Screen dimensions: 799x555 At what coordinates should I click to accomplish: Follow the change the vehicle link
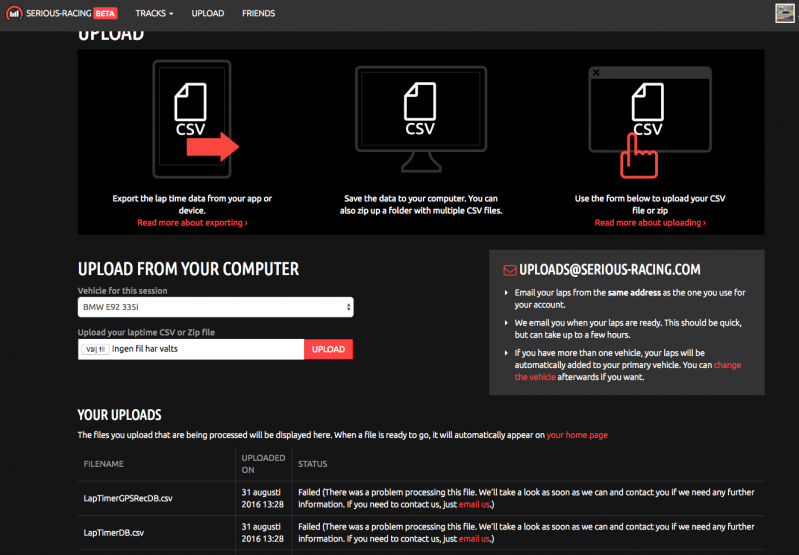628,371
